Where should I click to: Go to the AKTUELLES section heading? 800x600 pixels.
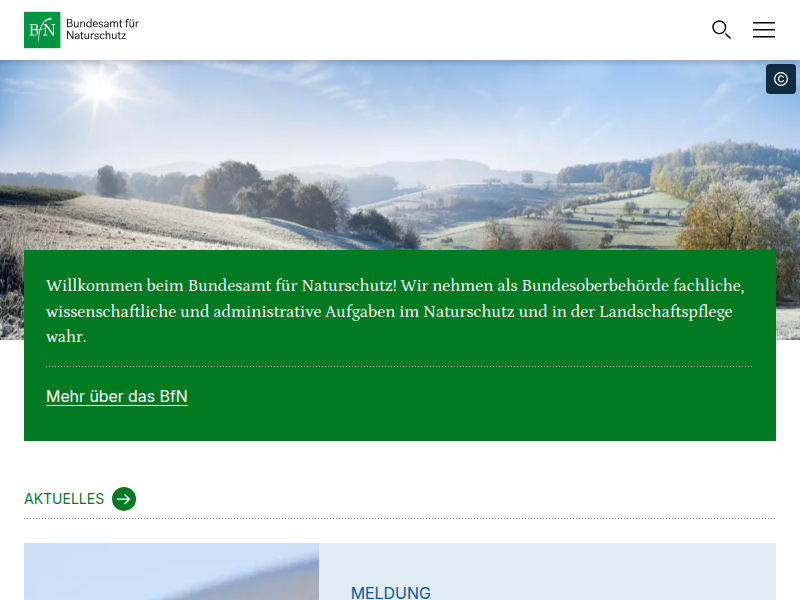coord(64,499)
